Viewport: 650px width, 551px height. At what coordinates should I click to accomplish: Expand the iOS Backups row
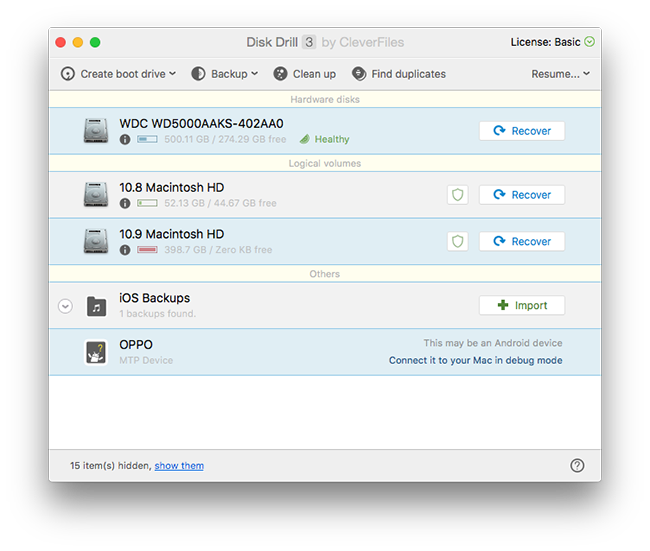pos(65,306)
